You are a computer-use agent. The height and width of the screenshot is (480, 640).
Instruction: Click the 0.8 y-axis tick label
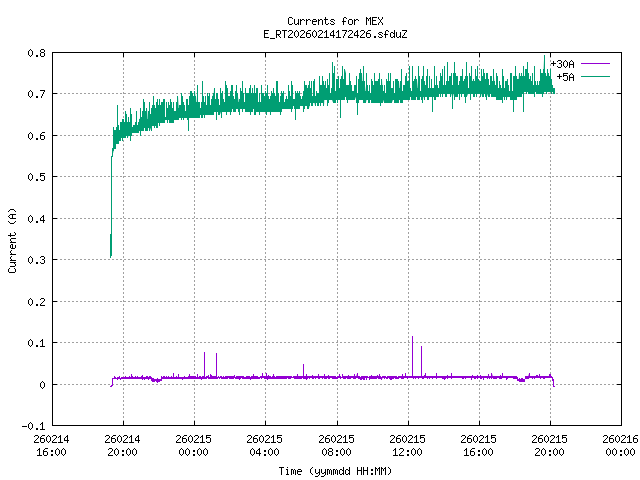[x=35, y=52]
